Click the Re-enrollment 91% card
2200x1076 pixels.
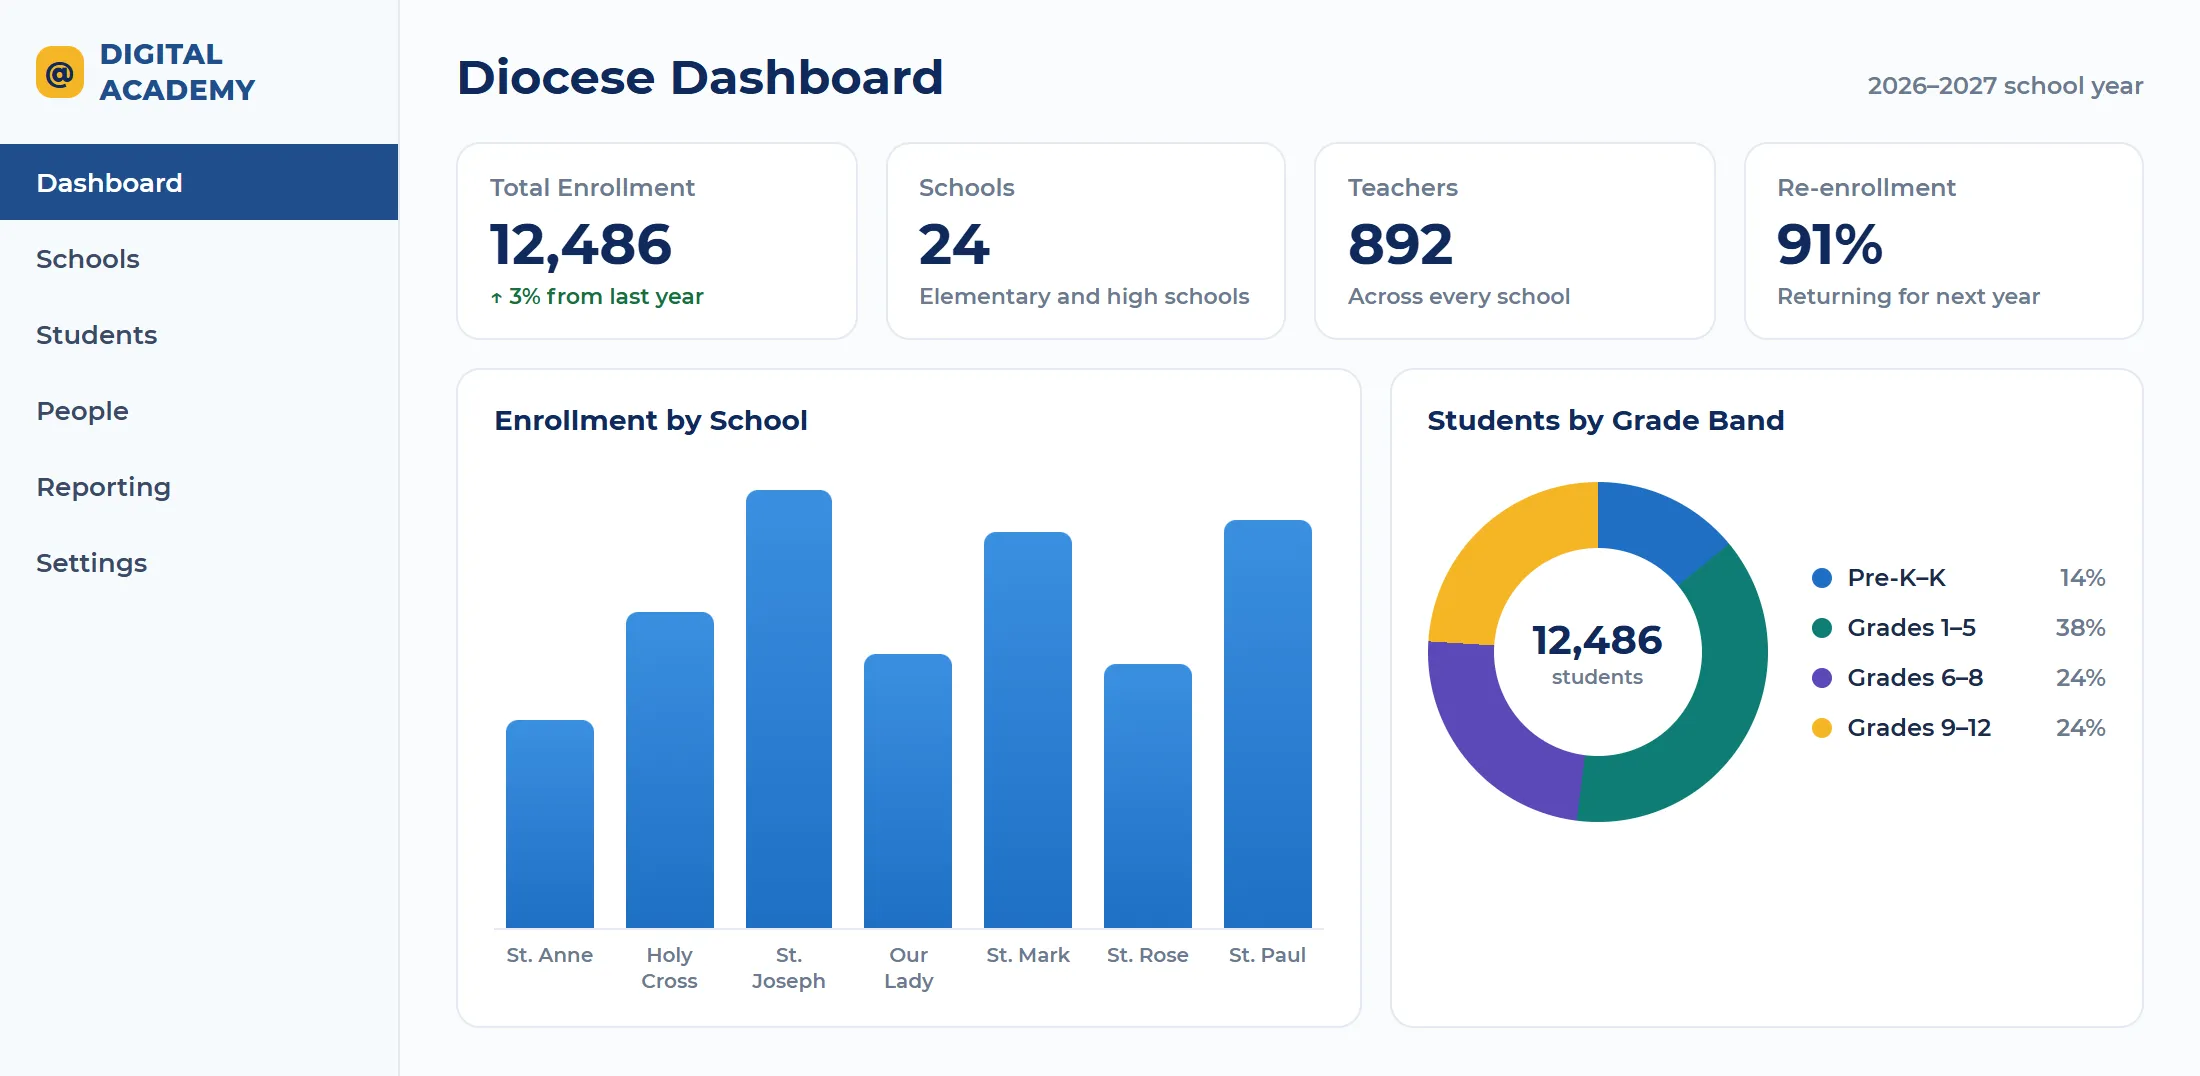point(1944,241)
